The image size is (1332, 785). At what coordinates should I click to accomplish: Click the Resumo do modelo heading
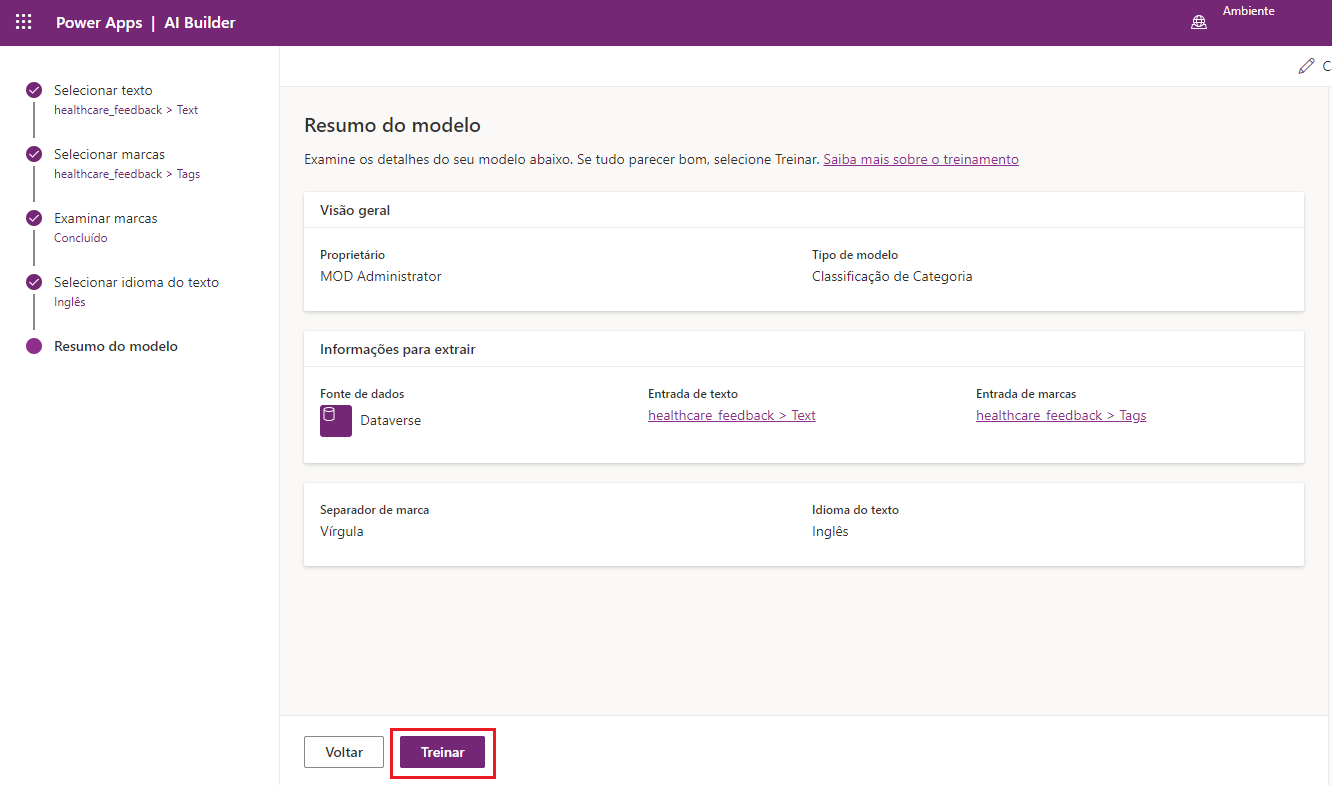pyautogui.click(x=392, y=126)
